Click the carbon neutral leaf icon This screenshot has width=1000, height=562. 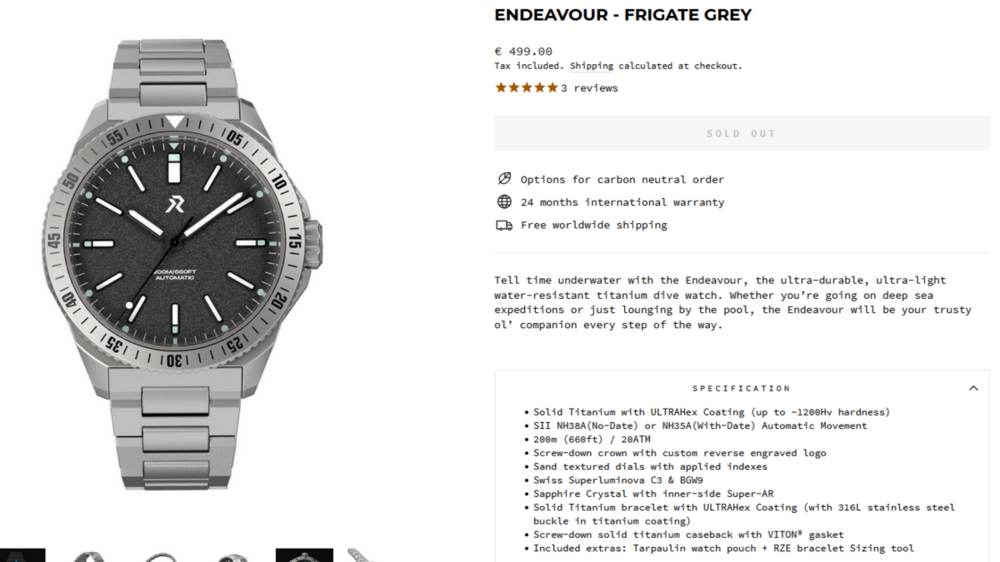tap(504, 179)
